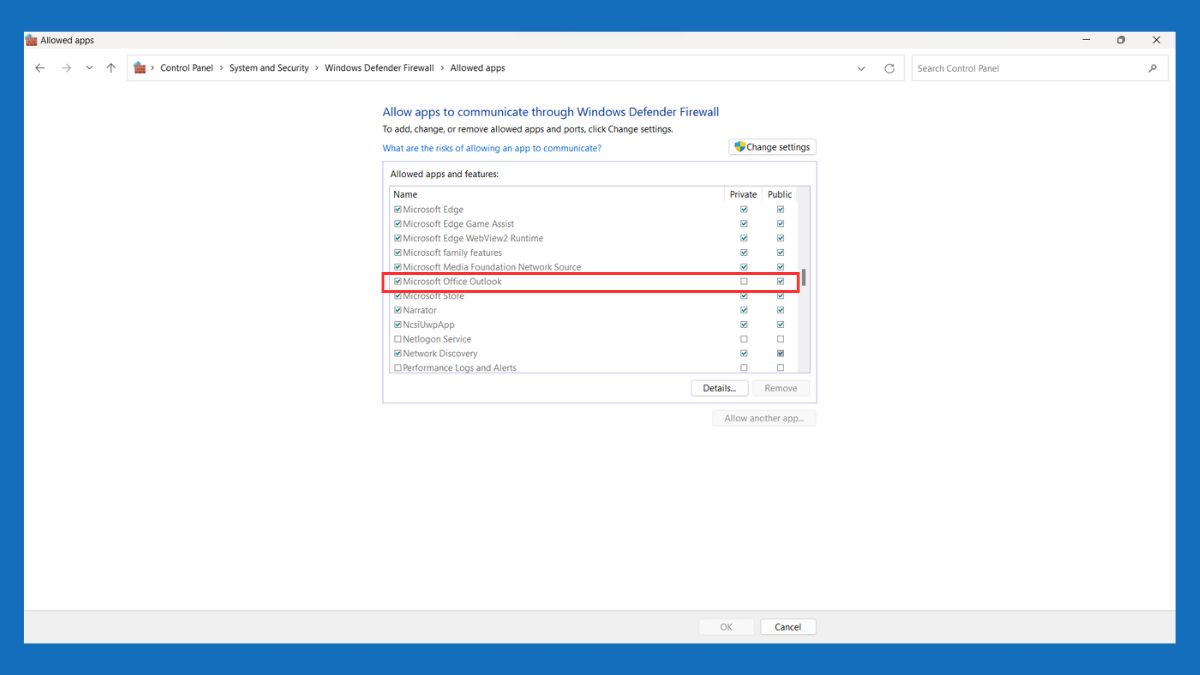The height and width of the screenshot is (675, 1200).
Task: Open the Control Panel breadcrumb item
Action: (187, 67)
